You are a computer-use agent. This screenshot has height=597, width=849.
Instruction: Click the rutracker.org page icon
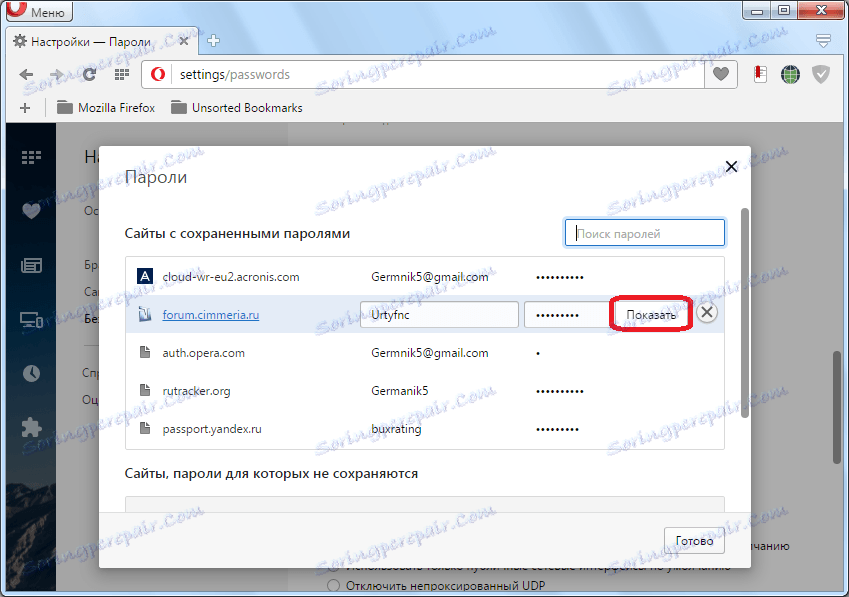(x=145, y=390)
